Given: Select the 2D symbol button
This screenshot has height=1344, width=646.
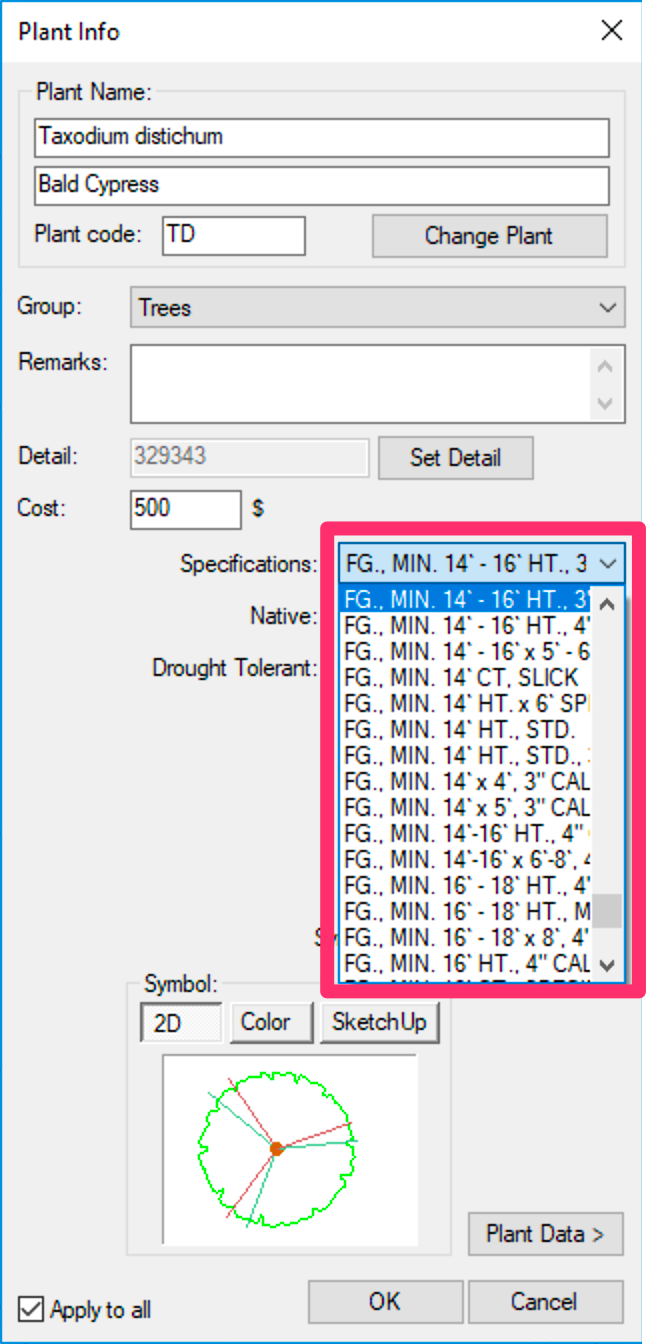Looking at the screenshot, I should point(181,1023).
